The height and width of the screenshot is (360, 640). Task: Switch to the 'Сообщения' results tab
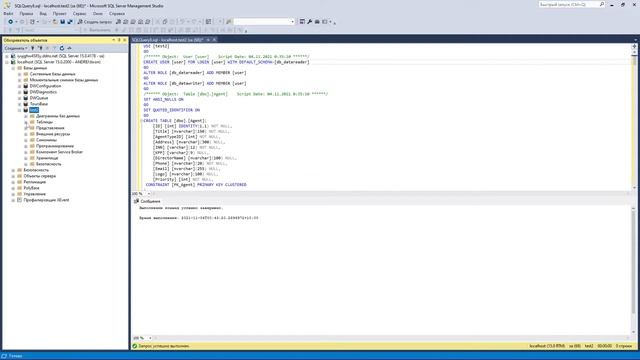[147, 201]
